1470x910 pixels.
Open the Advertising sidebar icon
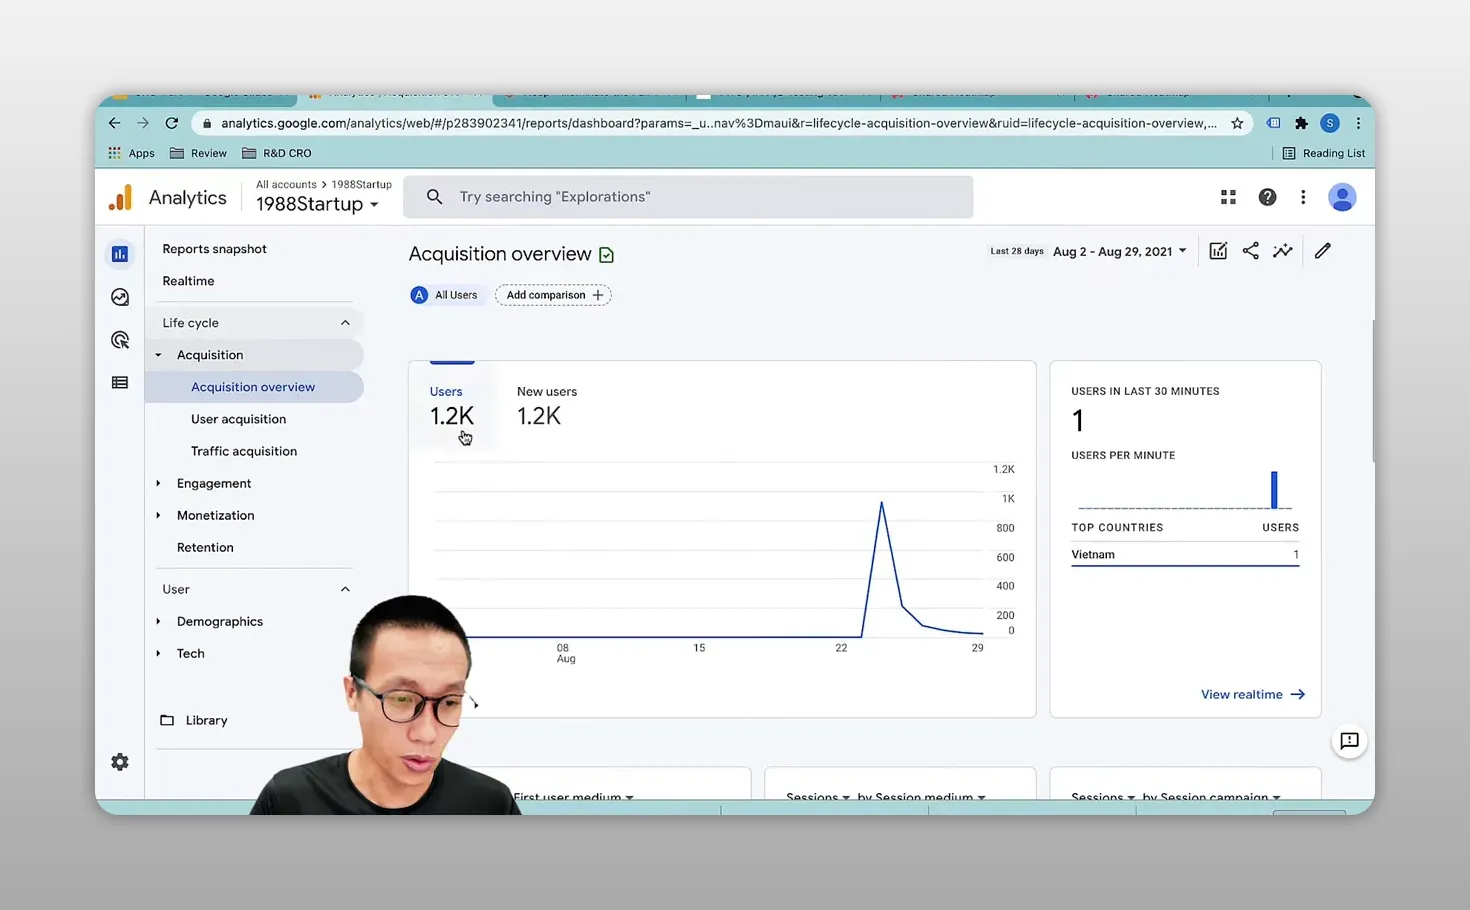pos(120,340)
